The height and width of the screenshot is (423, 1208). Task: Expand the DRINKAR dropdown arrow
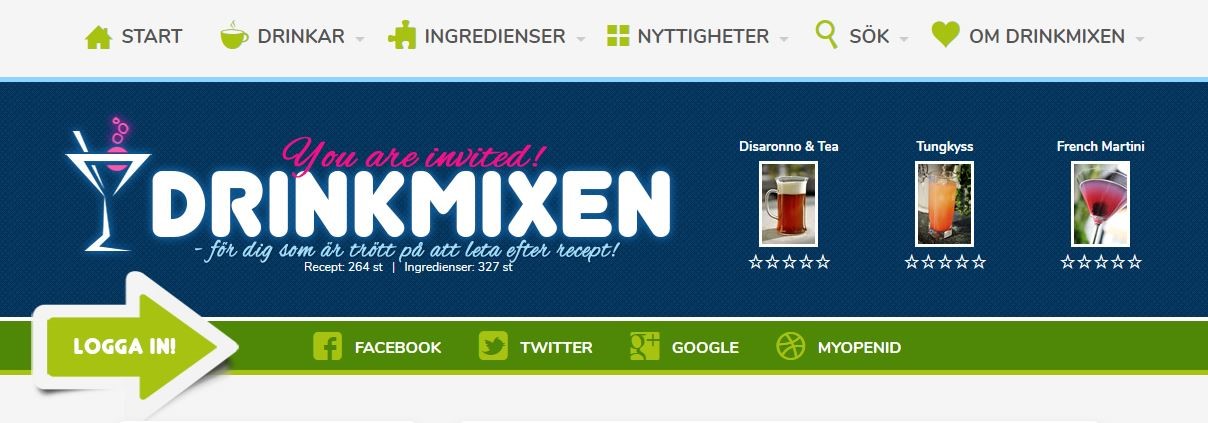pos(359,39)
